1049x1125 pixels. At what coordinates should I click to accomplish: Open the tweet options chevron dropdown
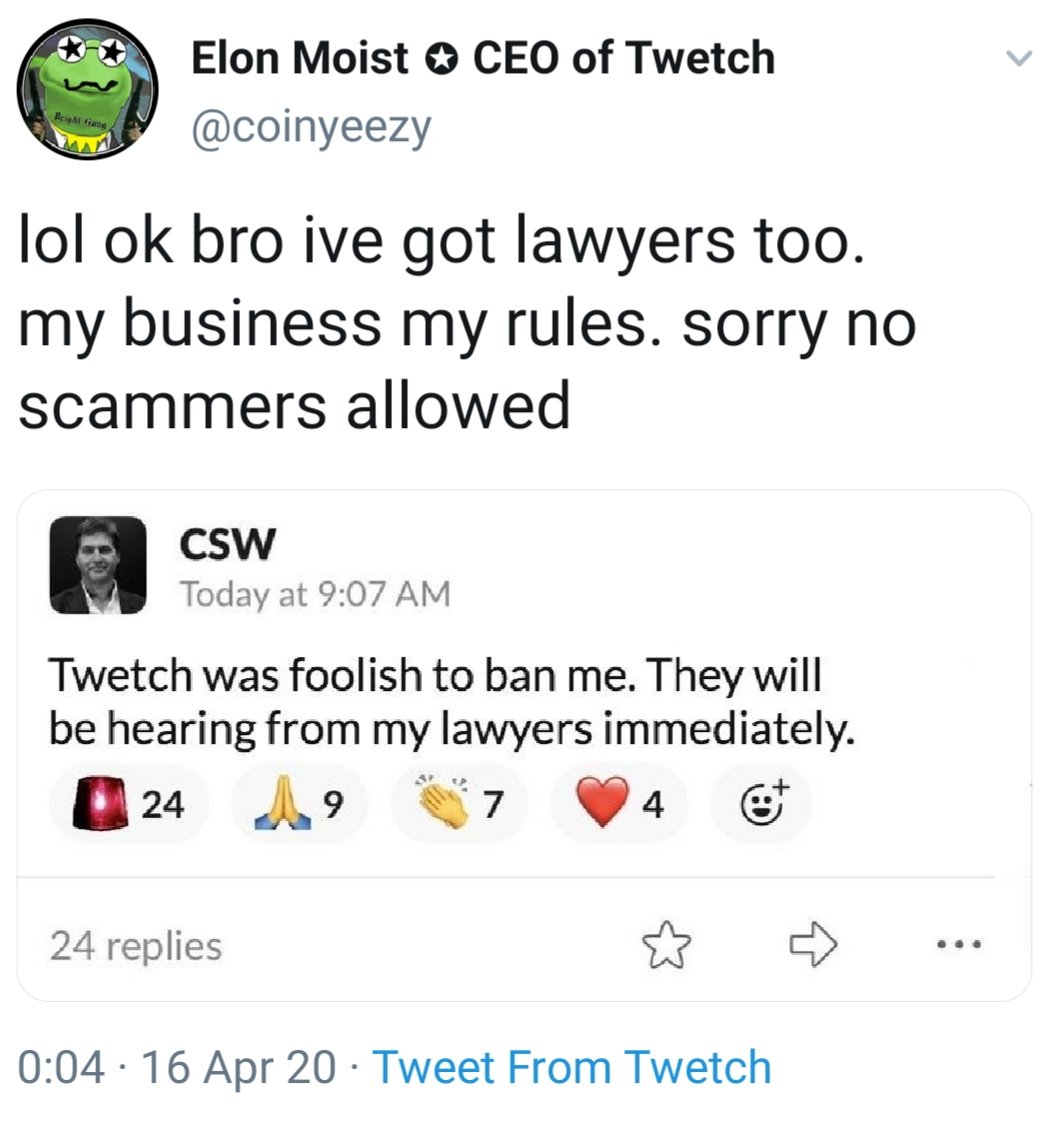click(1019, 57)
